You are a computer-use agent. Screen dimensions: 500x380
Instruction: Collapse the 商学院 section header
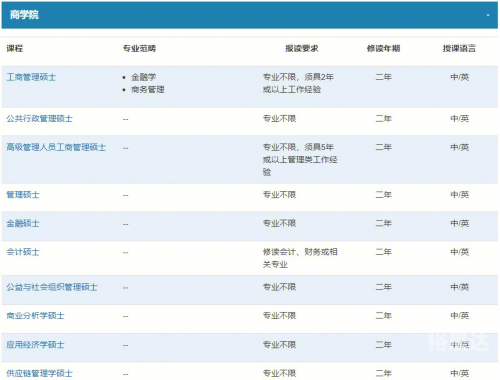pyautogui.click(x=250, y=15)
